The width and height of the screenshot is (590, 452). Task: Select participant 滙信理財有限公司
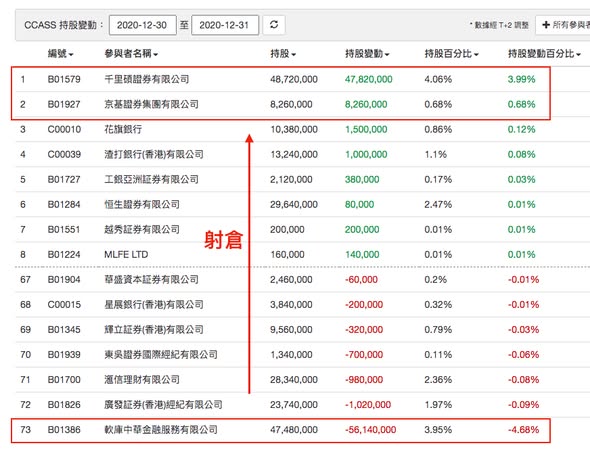point(142,380)
